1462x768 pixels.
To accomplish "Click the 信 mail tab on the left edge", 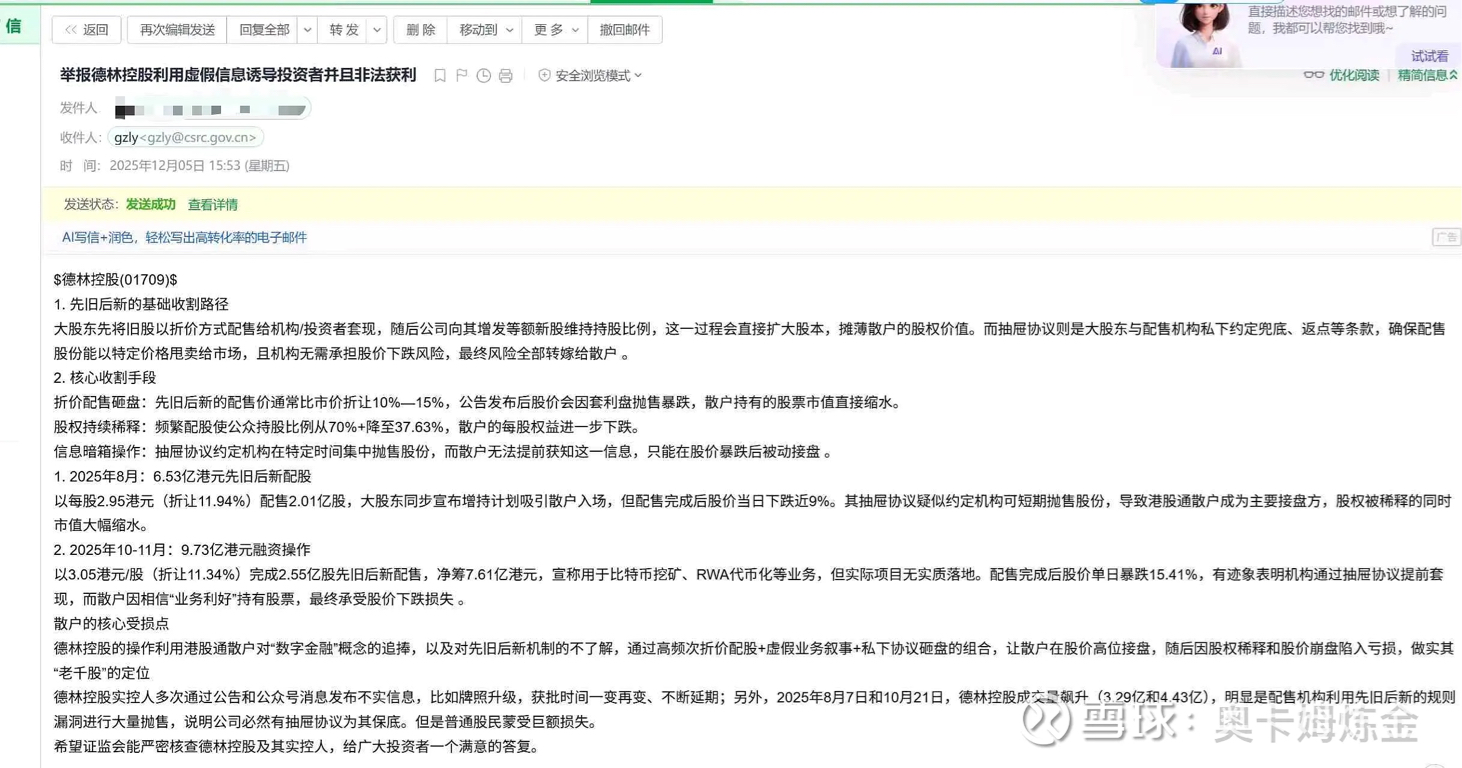I will point(14,27).
